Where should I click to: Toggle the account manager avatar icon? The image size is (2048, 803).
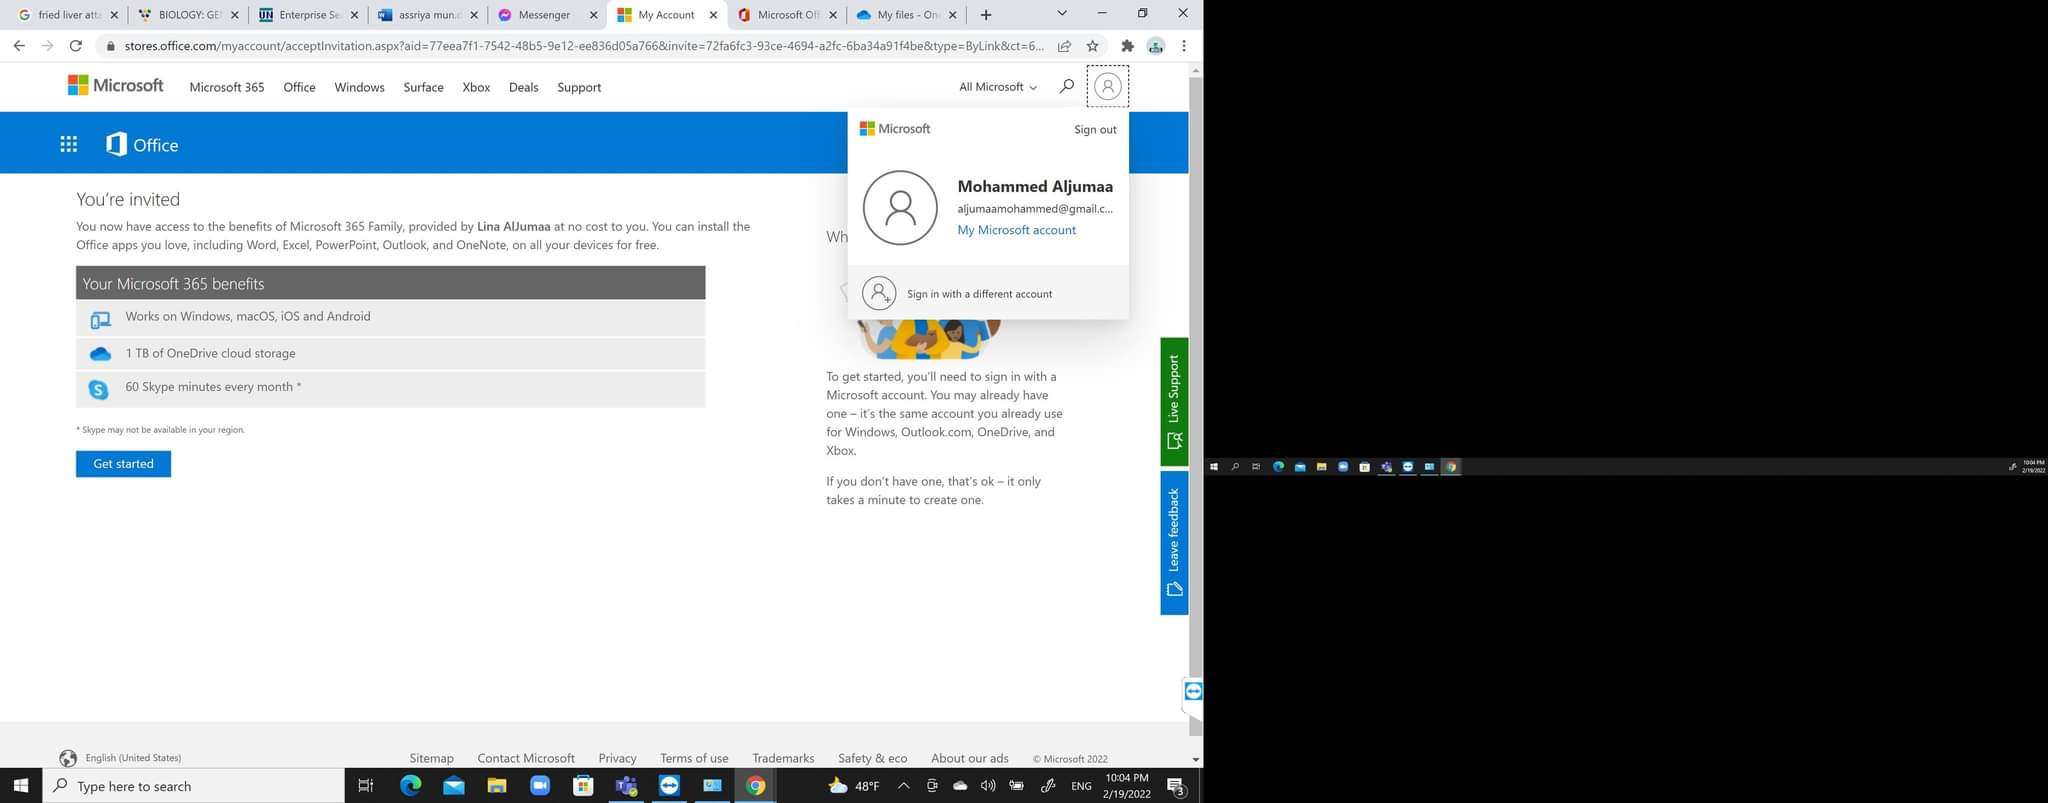[1108, 87]
